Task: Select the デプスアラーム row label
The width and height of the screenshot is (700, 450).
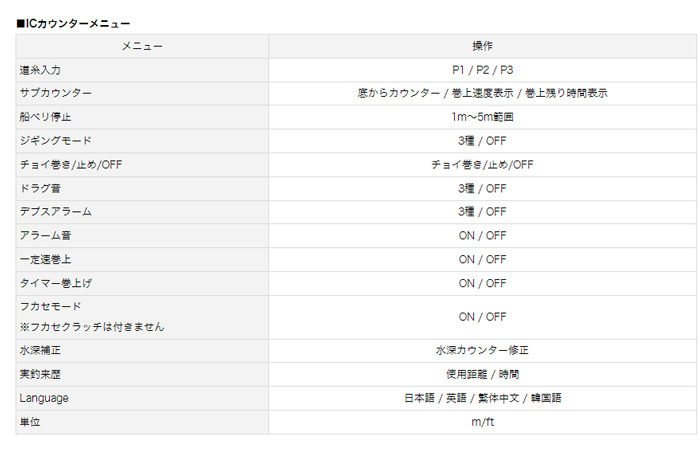Action: click(56, 212)
